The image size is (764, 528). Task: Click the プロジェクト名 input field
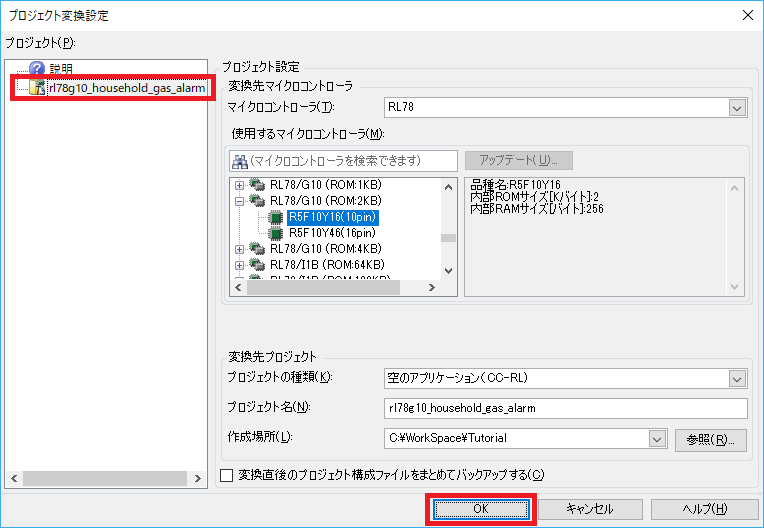(566, 408)
